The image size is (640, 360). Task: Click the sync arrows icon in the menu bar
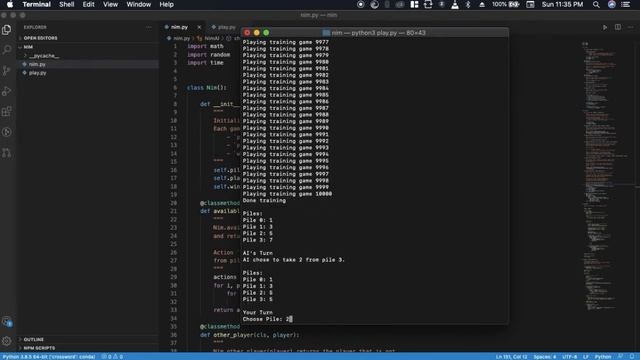tap(428, 4)
